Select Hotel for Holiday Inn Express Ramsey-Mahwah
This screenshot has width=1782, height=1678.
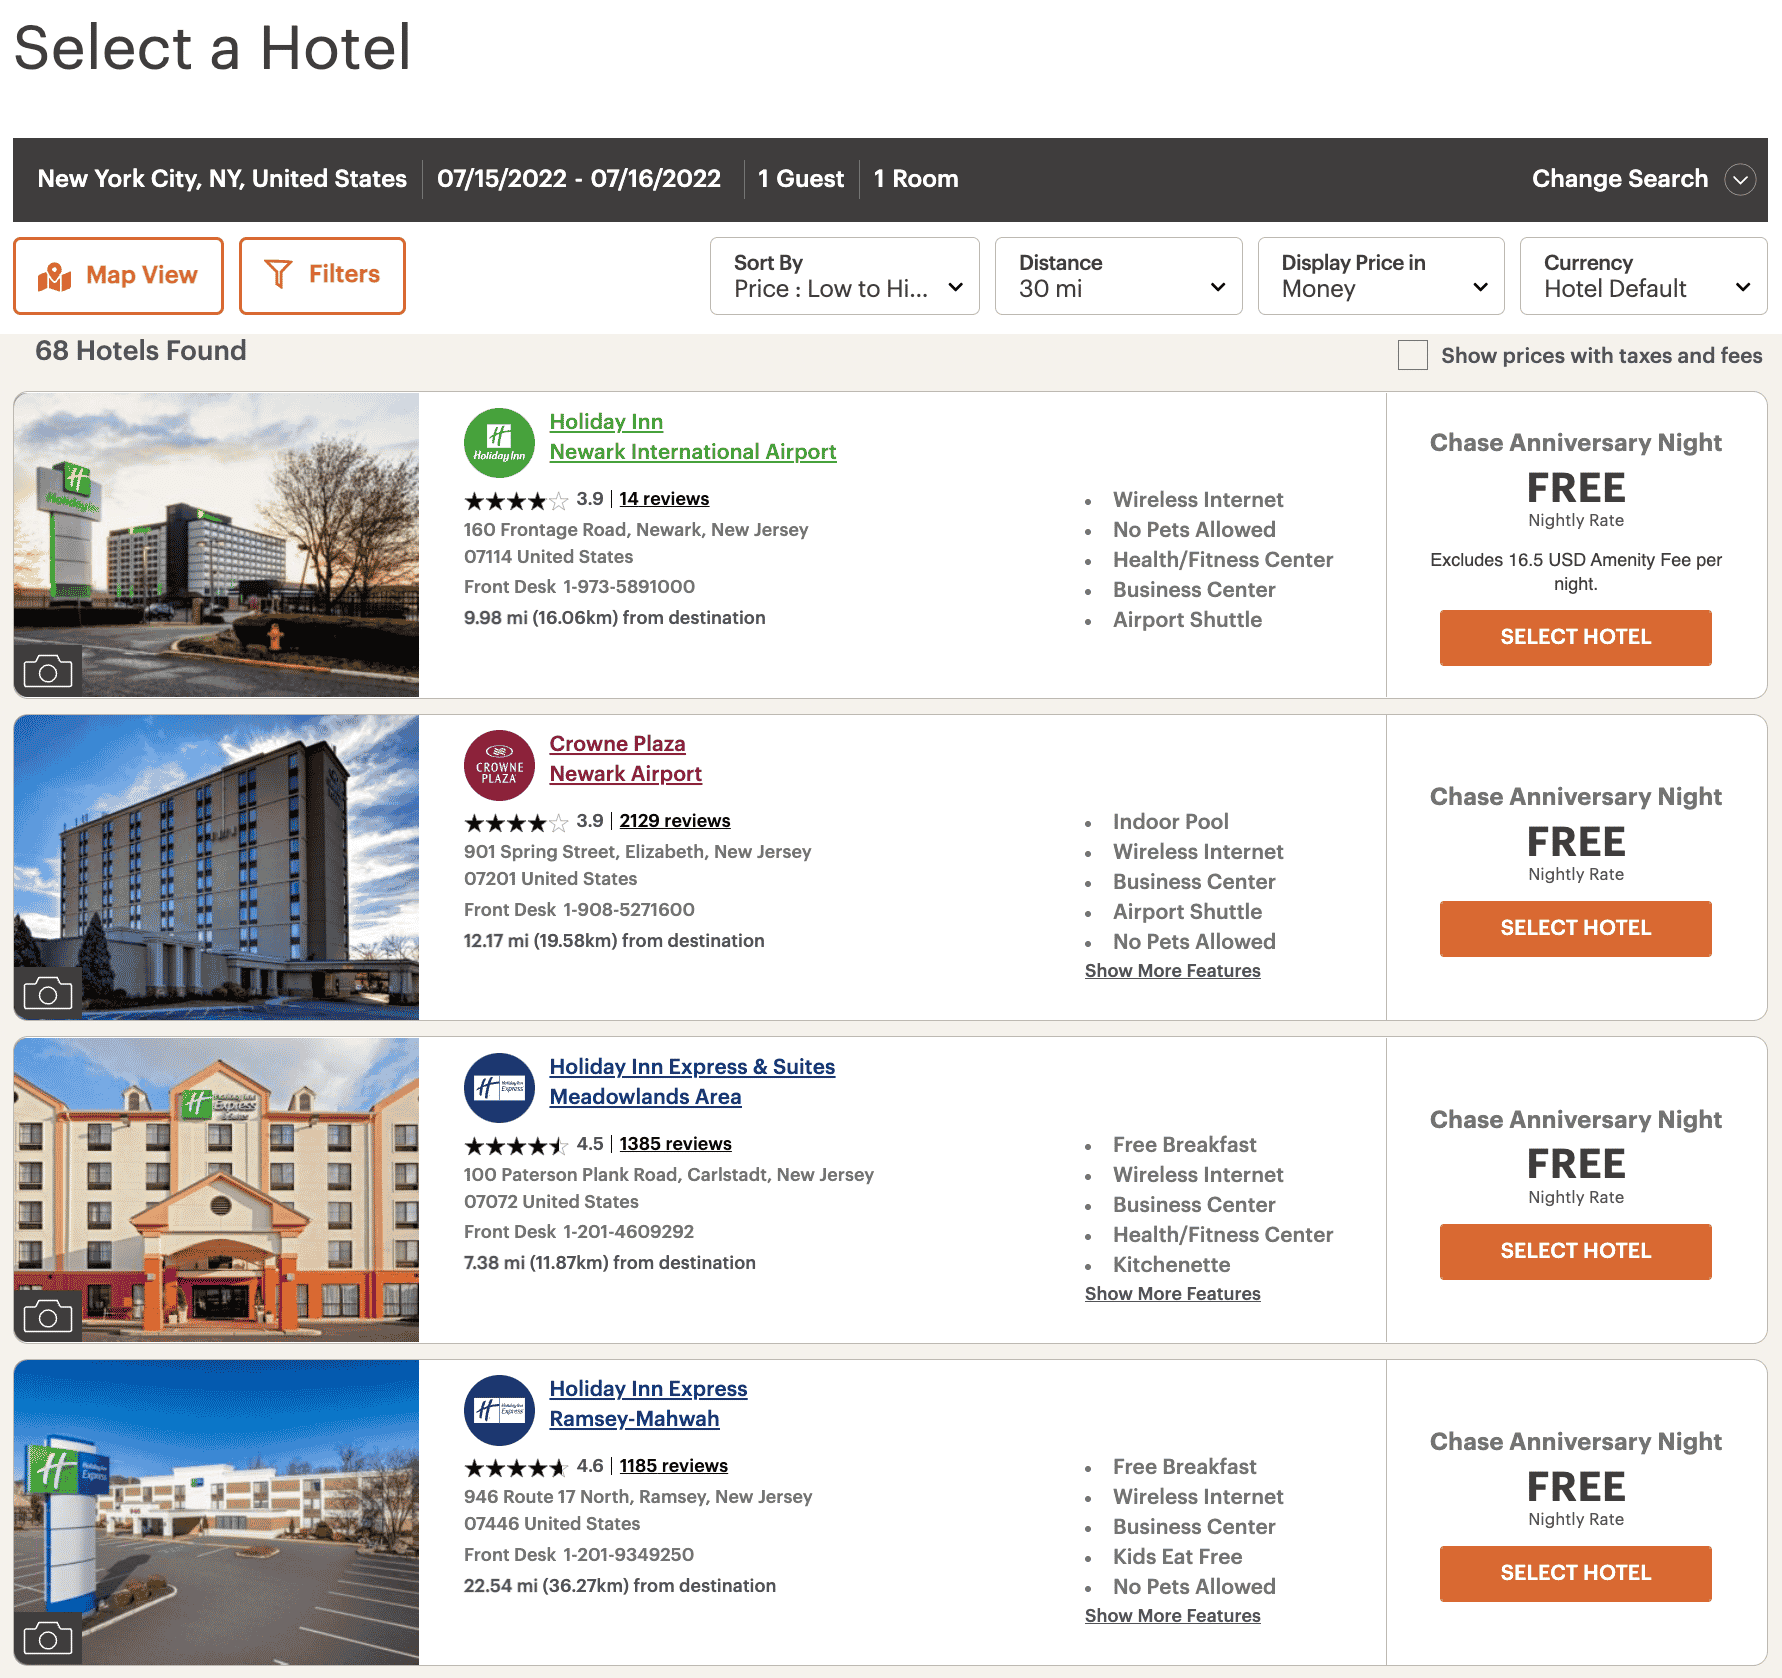coord(1575,1574)
